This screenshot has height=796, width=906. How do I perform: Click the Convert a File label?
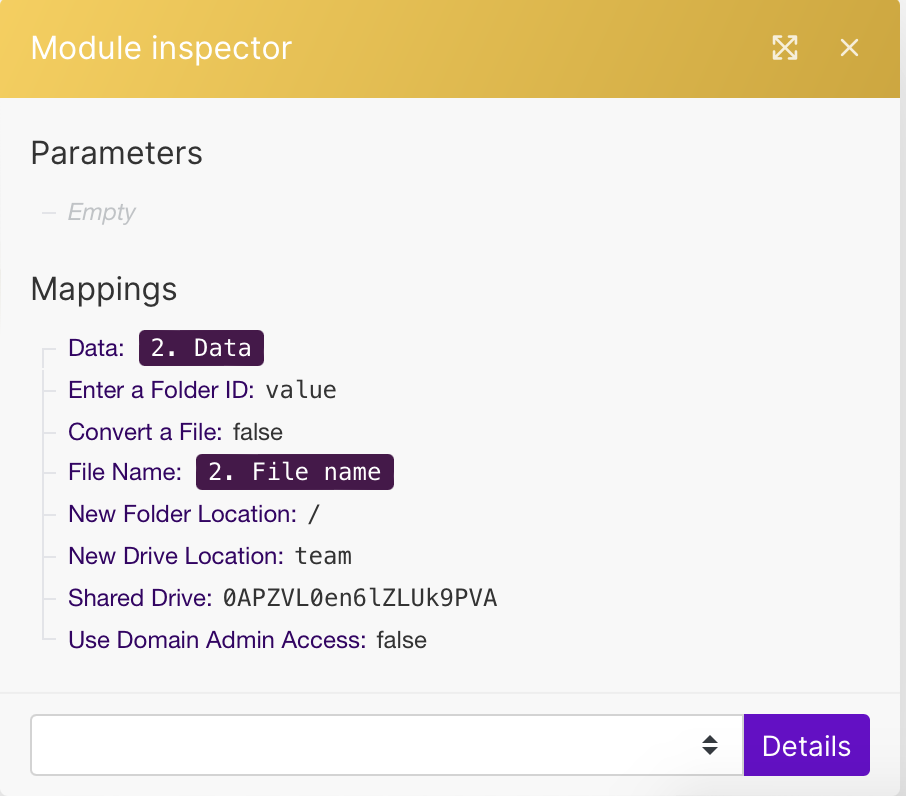click(145, 432)
